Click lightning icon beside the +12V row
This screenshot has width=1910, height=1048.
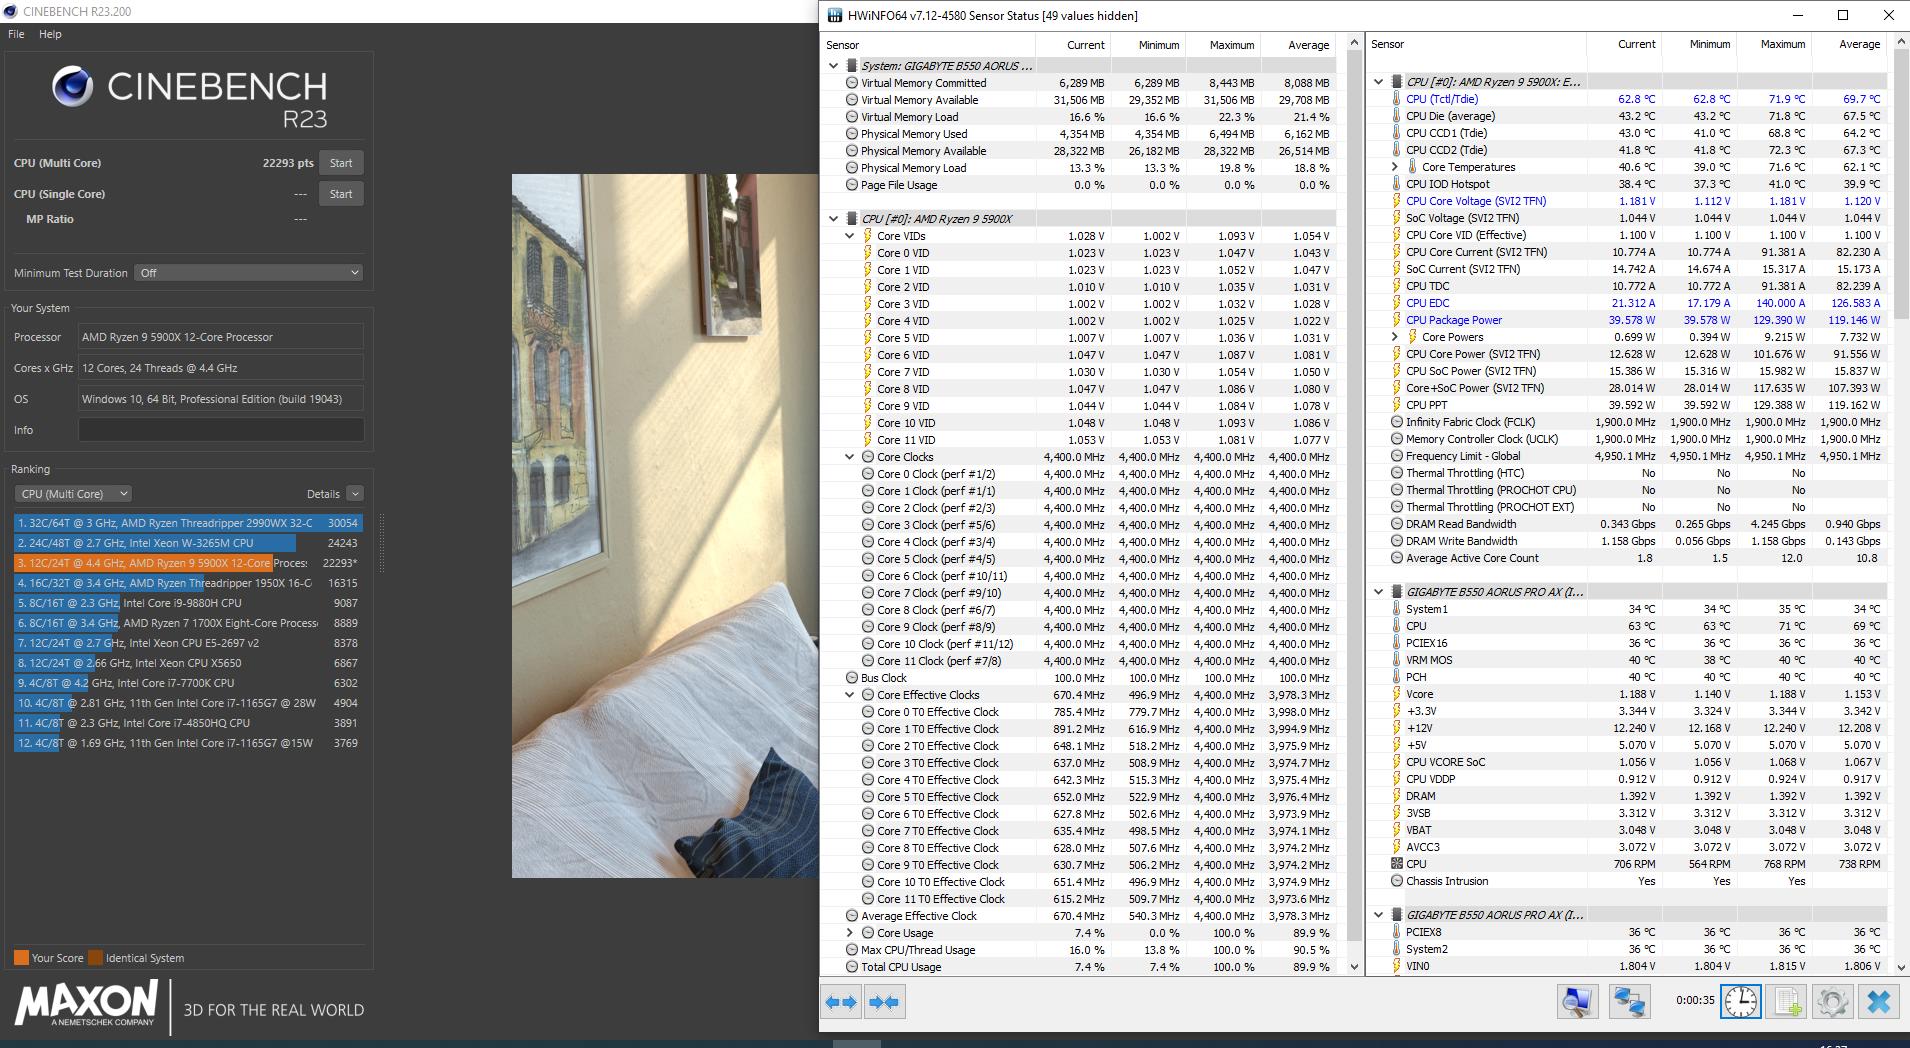(1397, 728)
